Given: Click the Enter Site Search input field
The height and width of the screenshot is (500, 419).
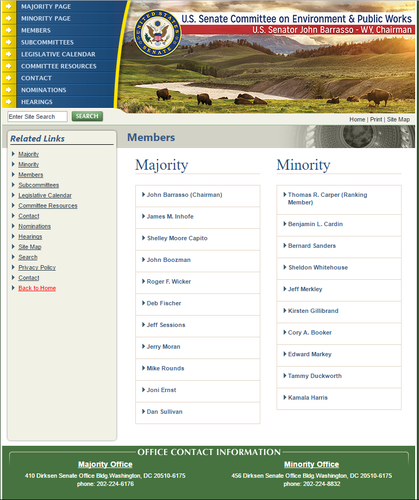Looking at the screenshot, I should [x=37, y=117].
